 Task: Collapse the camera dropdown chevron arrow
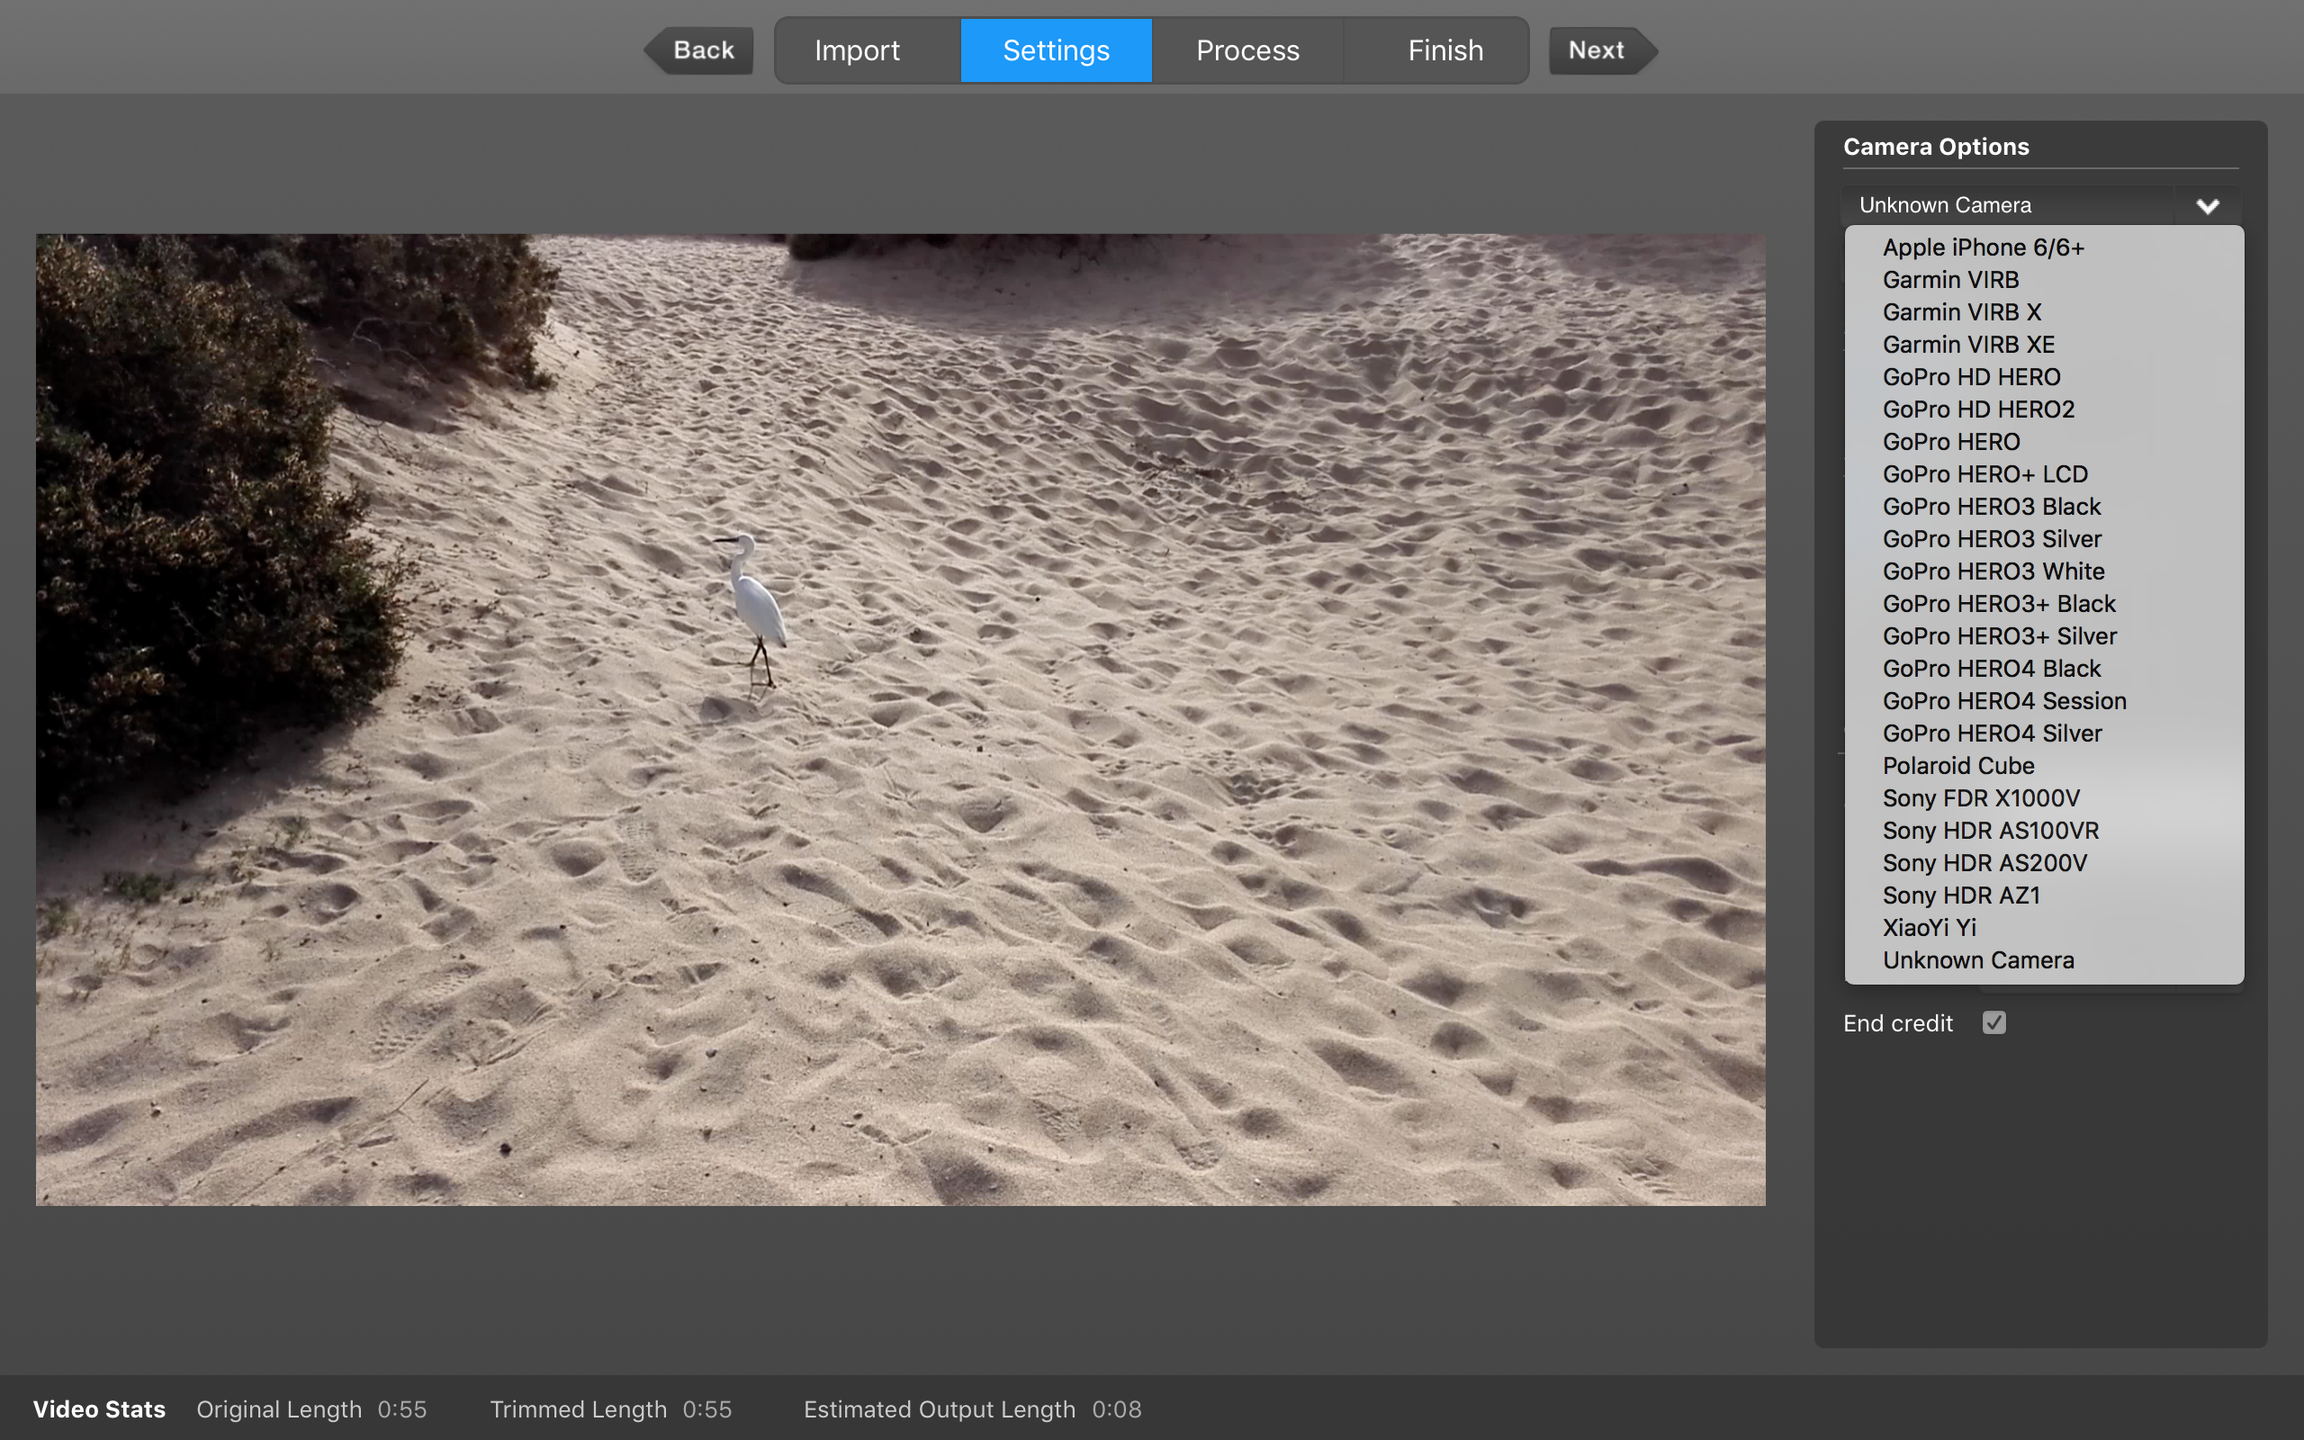(2207, 206)
